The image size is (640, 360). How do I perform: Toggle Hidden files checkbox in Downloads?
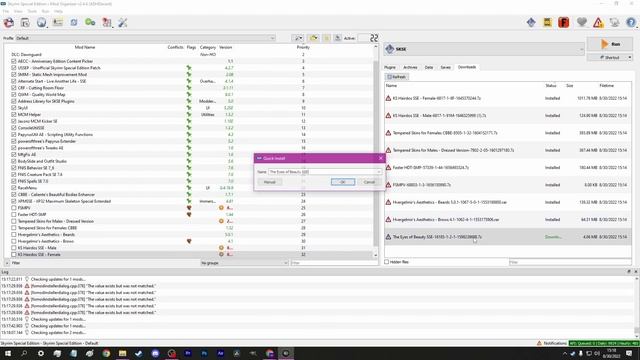click(387, 262)
